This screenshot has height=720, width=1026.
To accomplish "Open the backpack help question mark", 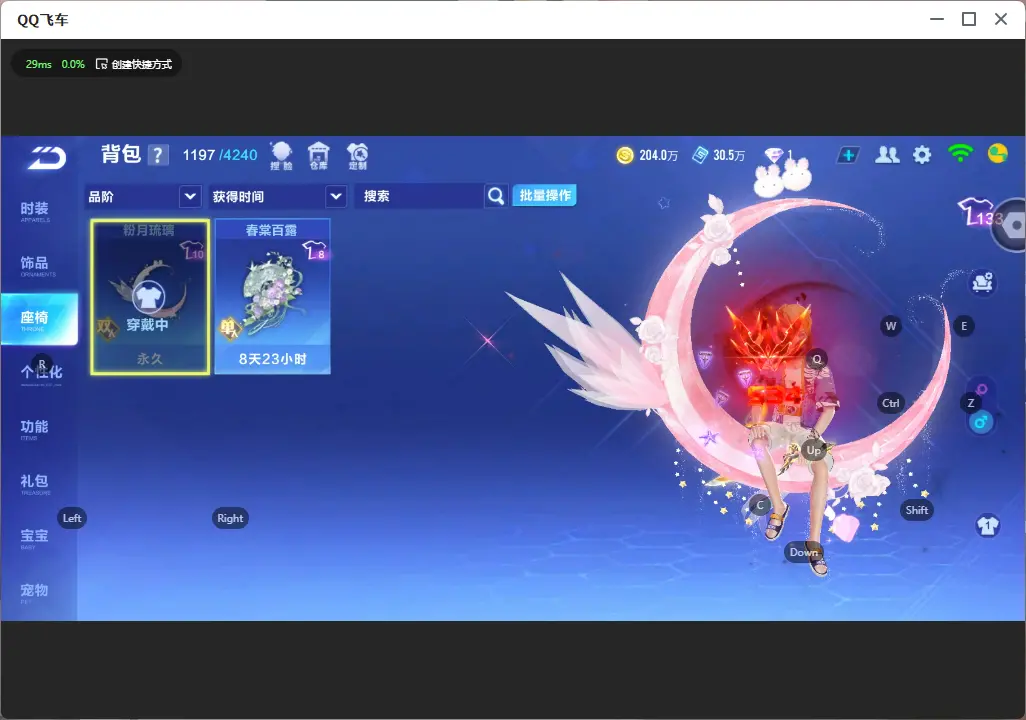I will coord(158,156).
